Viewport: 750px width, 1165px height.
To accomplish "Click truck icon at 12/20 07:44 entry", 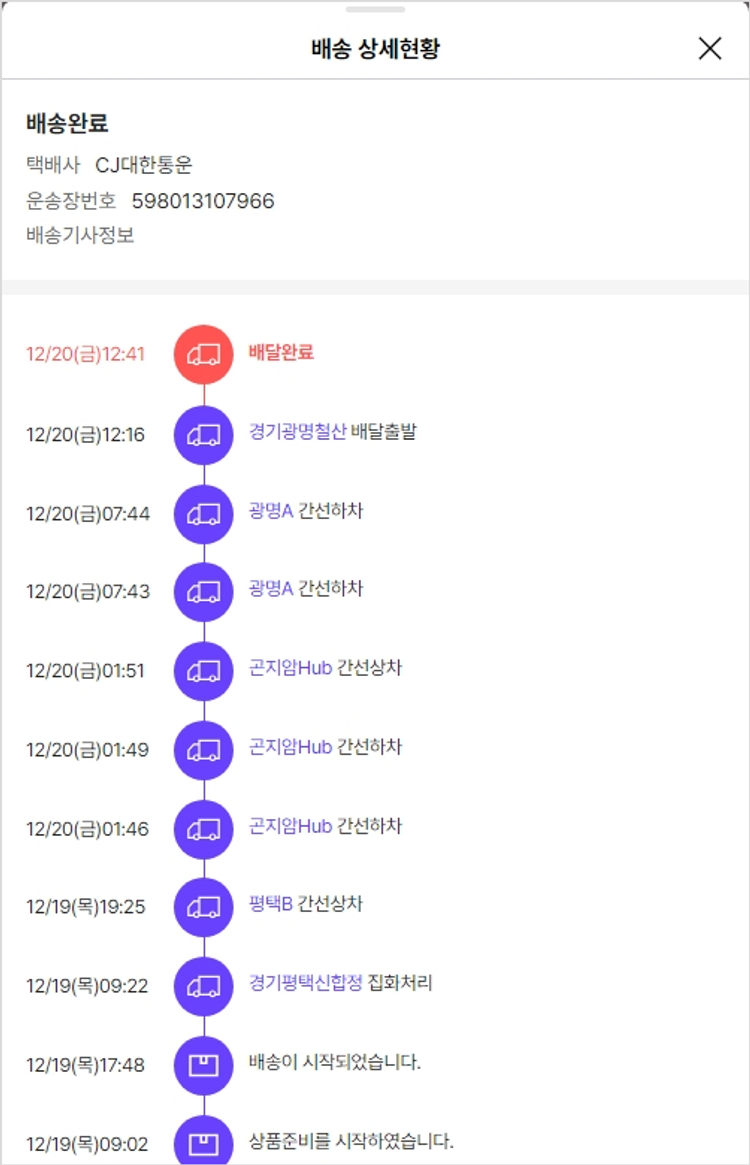I will (204, 513).
